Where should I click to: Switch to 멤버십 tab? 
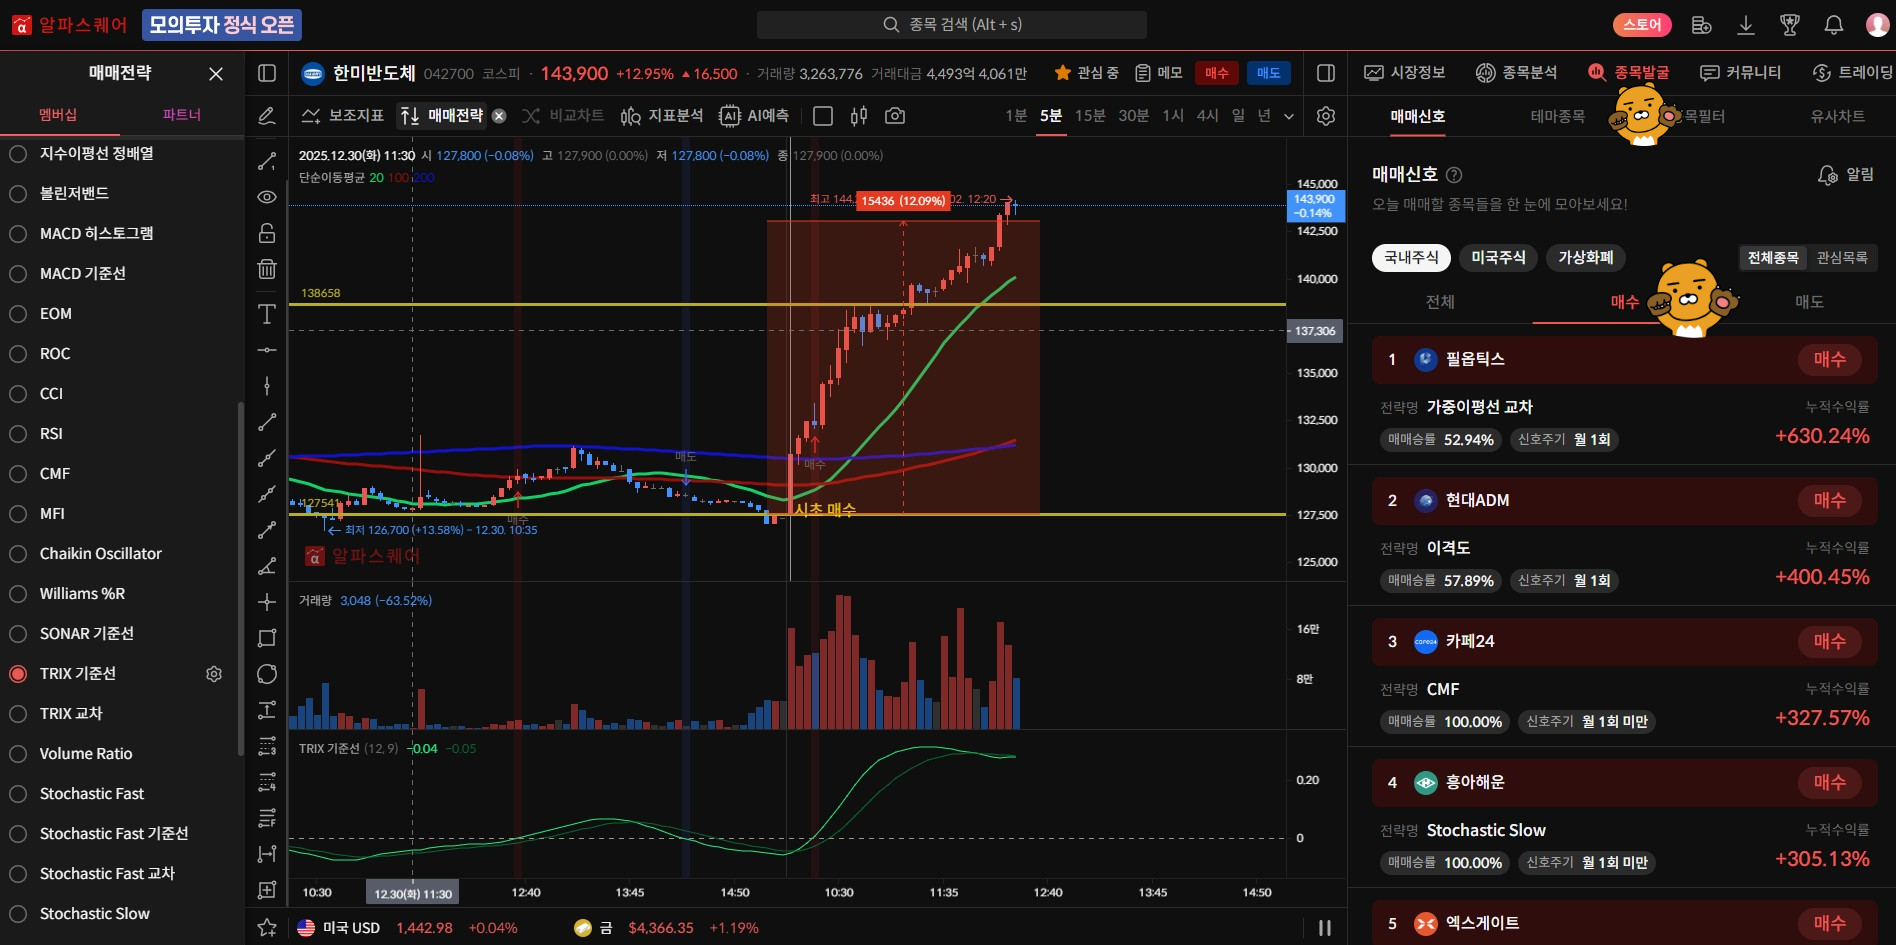coord(58,115)
